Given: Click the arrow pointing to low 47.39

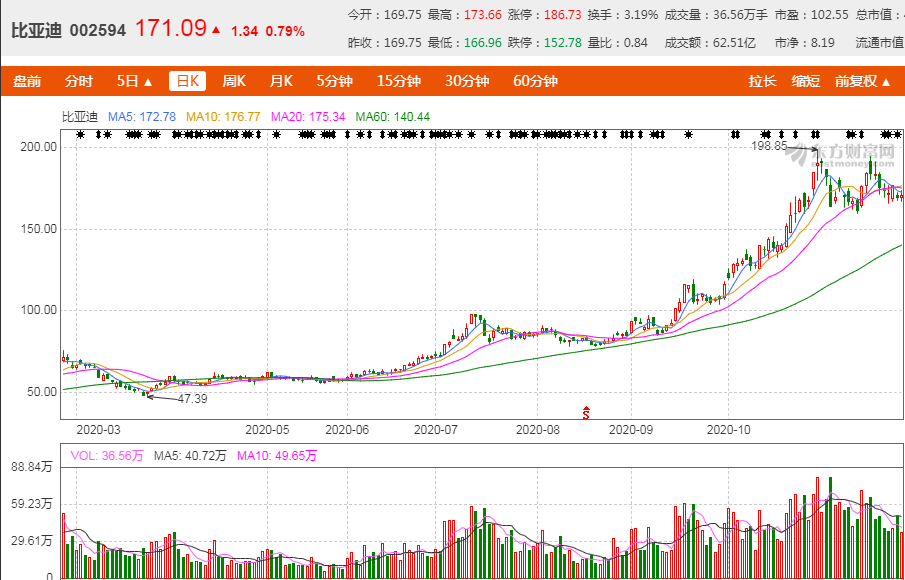Looking at the screenshot, I should coord(160,397).
